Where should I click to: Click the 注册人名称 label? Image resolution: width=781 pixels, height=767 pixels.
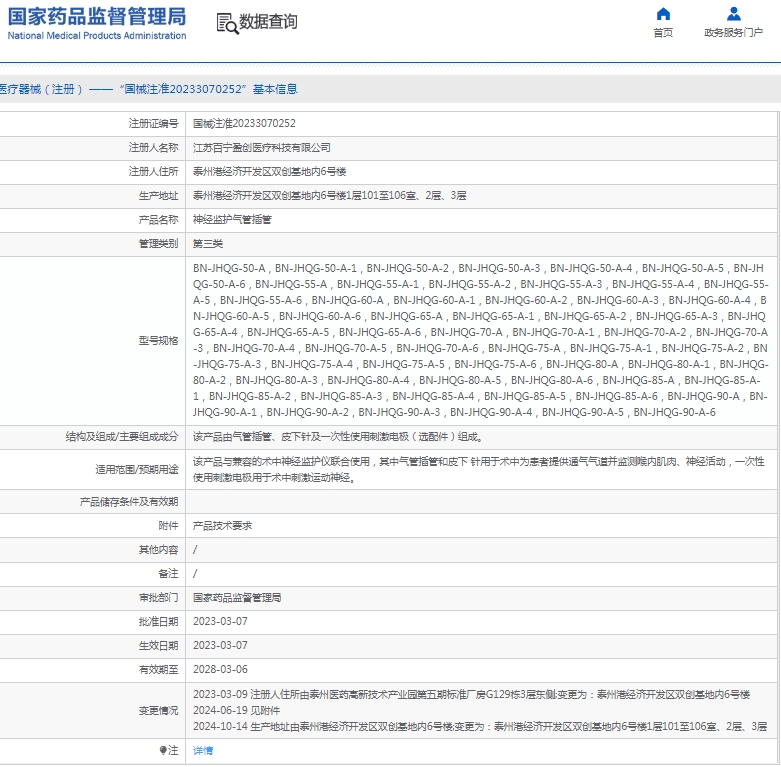click(153, 147)
